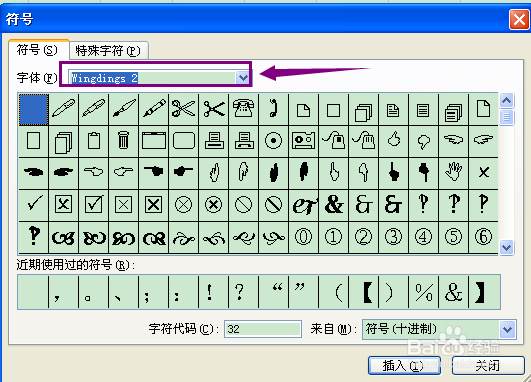Pick recently used closing double quote
This screenshot has width=531, height=382.
(x=303, y=292)
